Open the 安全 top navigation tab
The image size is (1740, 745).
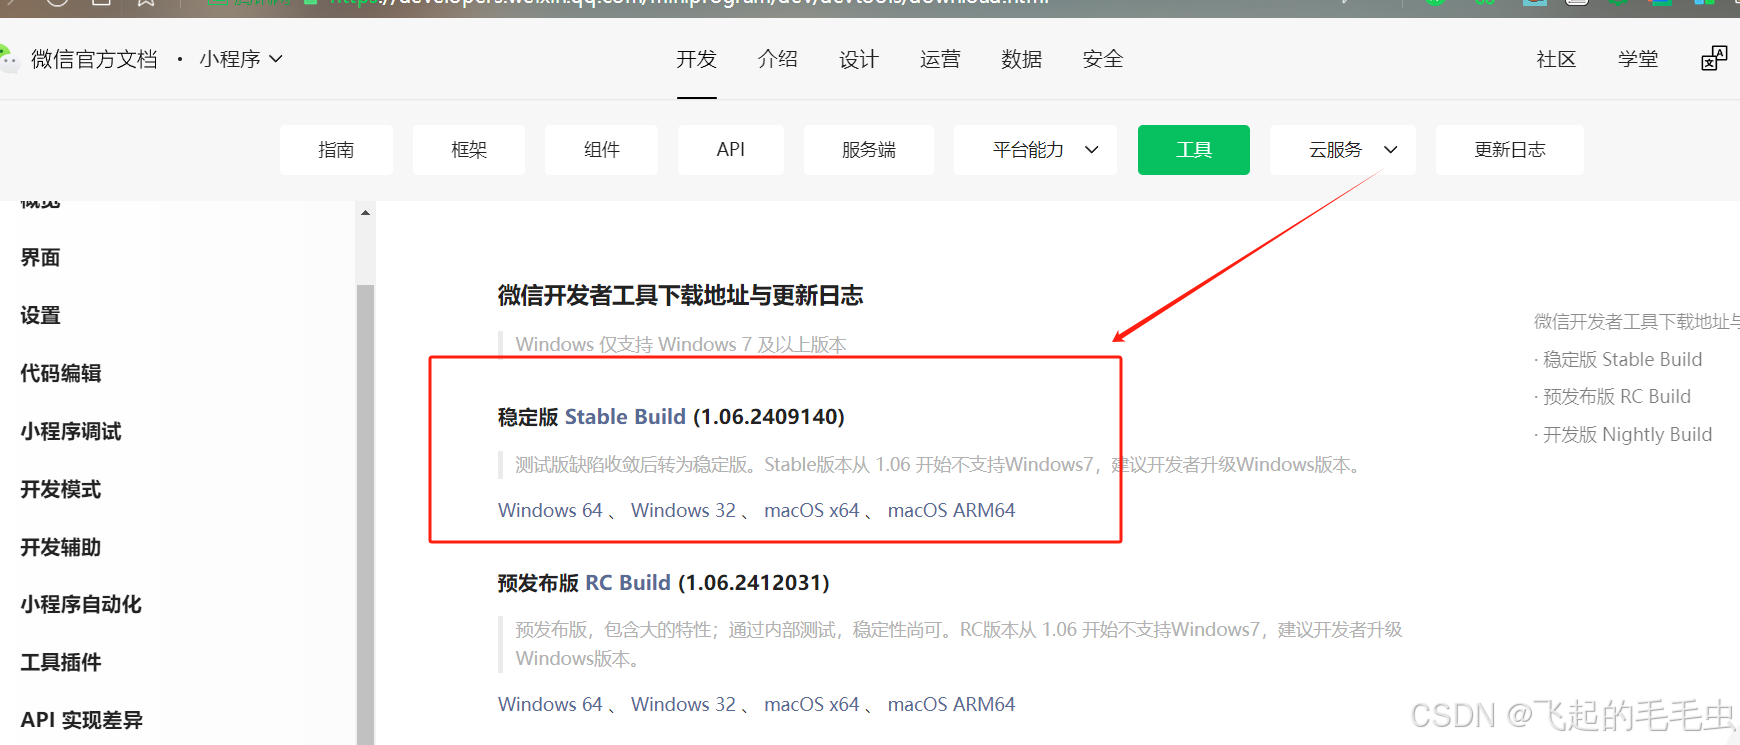click(x=1102, y=59)
